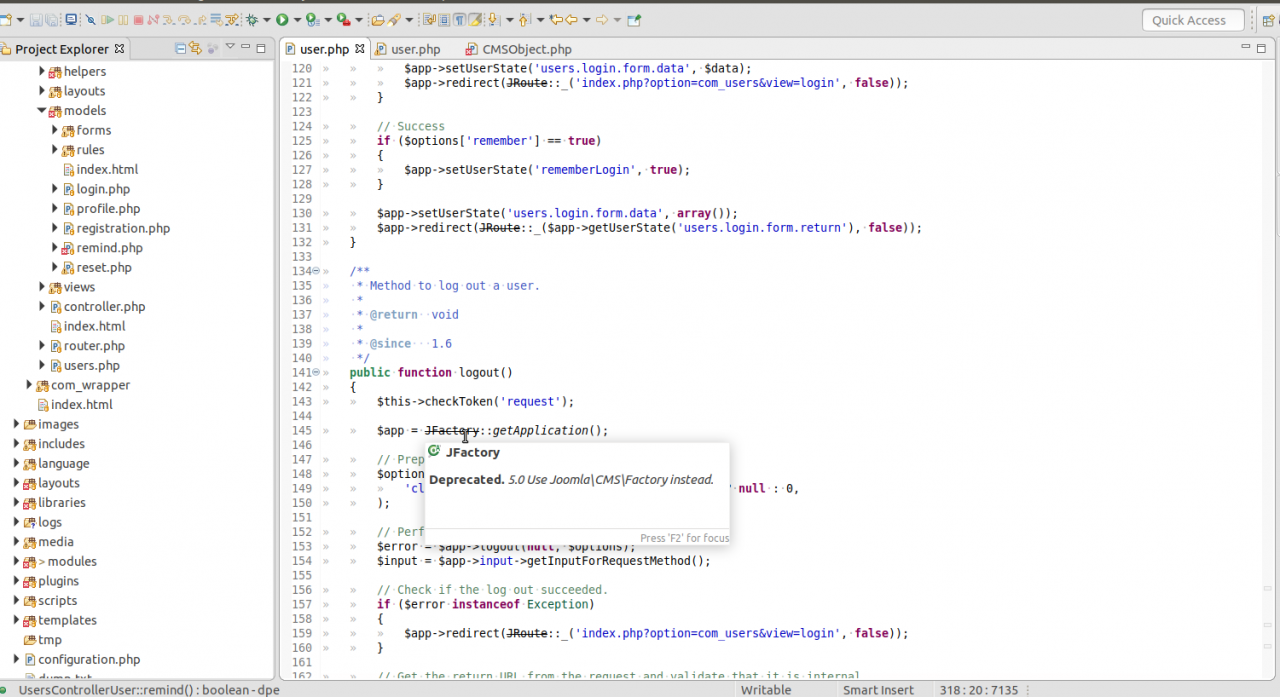This screenshot has height=697, width=1280.
Task: Click the green Run button icon
Action: (x=283, y=19)
